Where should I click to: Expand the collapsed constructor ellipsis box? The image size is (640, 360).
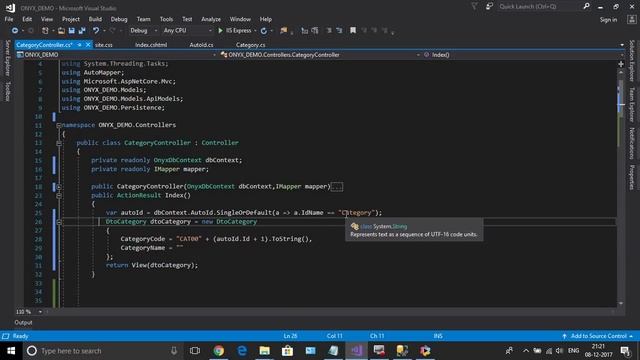coord(337,187)
